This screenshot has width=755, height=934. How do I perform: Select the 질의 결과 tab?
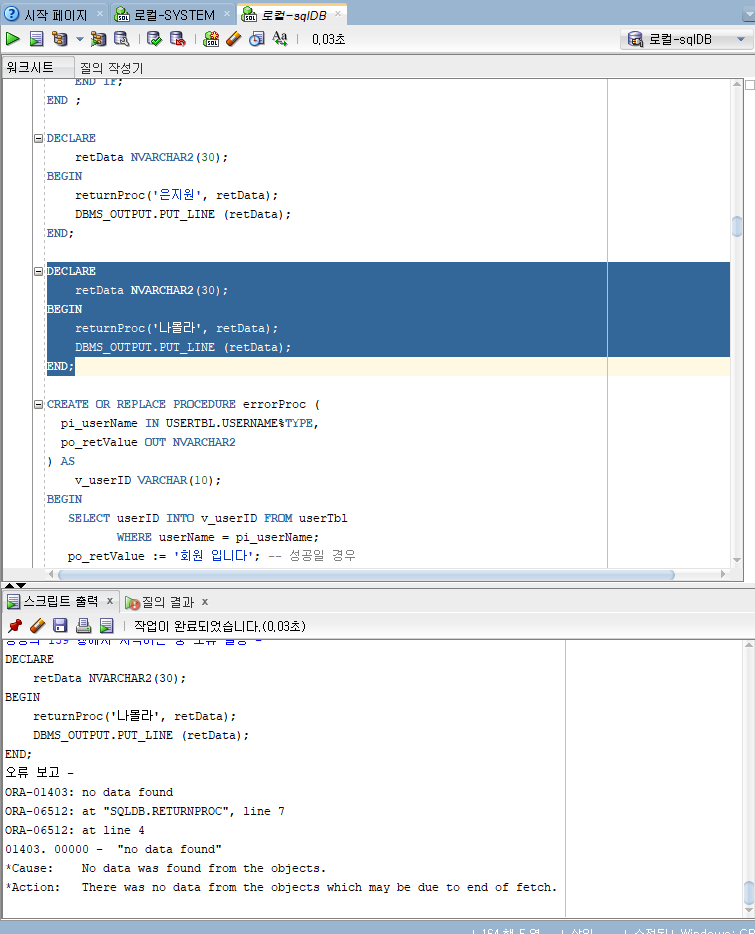point(167,602)
